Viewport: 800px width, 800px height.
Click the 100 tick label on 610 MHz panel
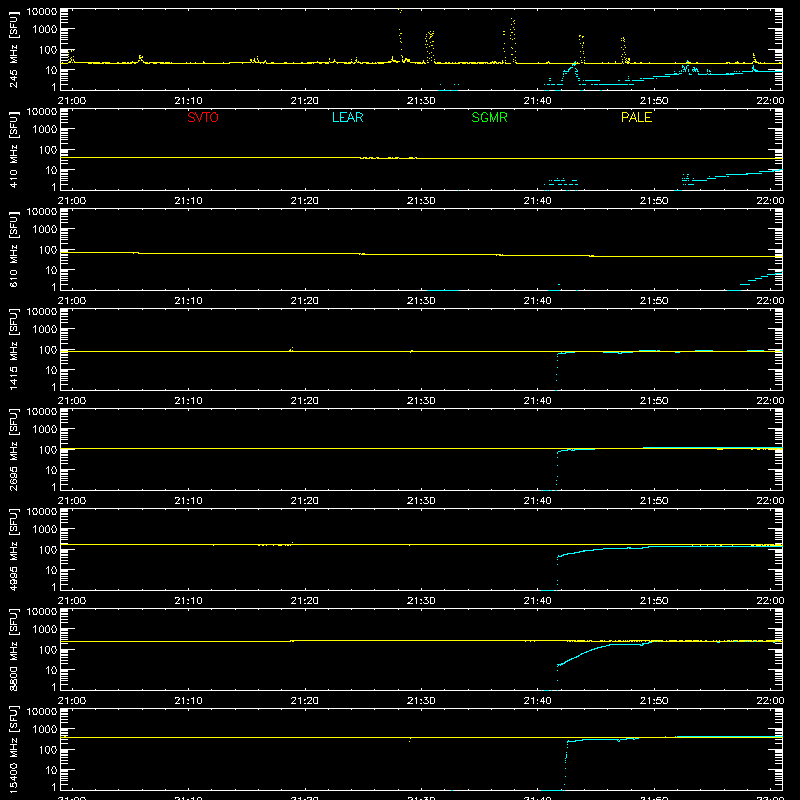click(x=48, y=250)
